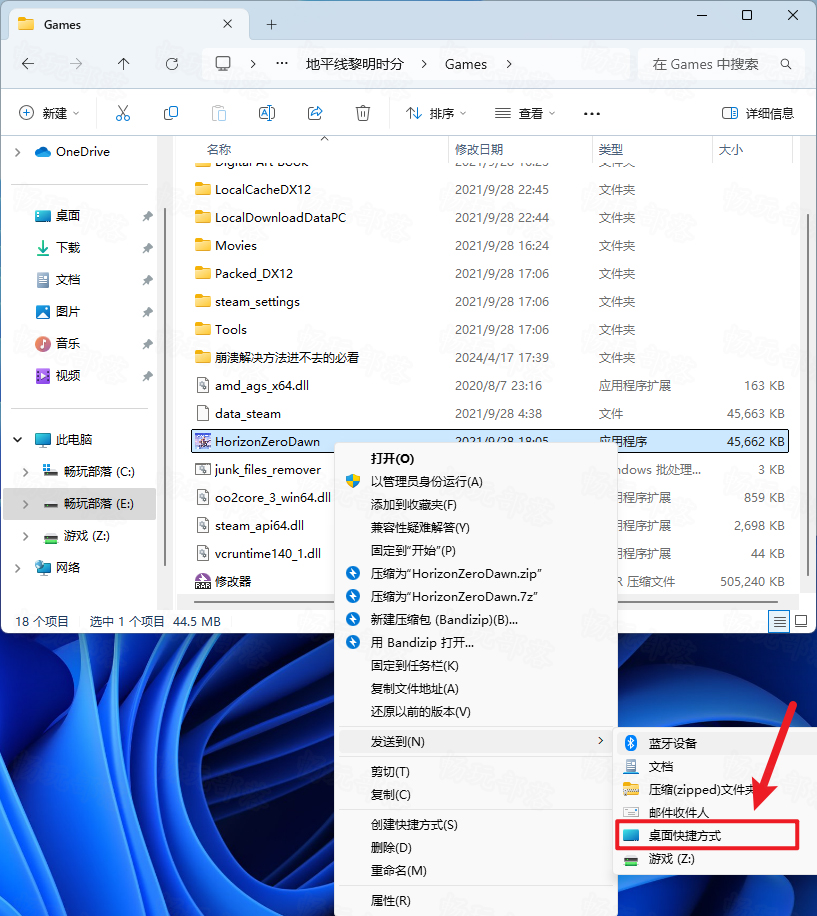The height and width of the screenshot is (916, 817).
Task: Expand the 游戏 (Z:) drive node
Action: pyautogui.click(x=25, y=536)
